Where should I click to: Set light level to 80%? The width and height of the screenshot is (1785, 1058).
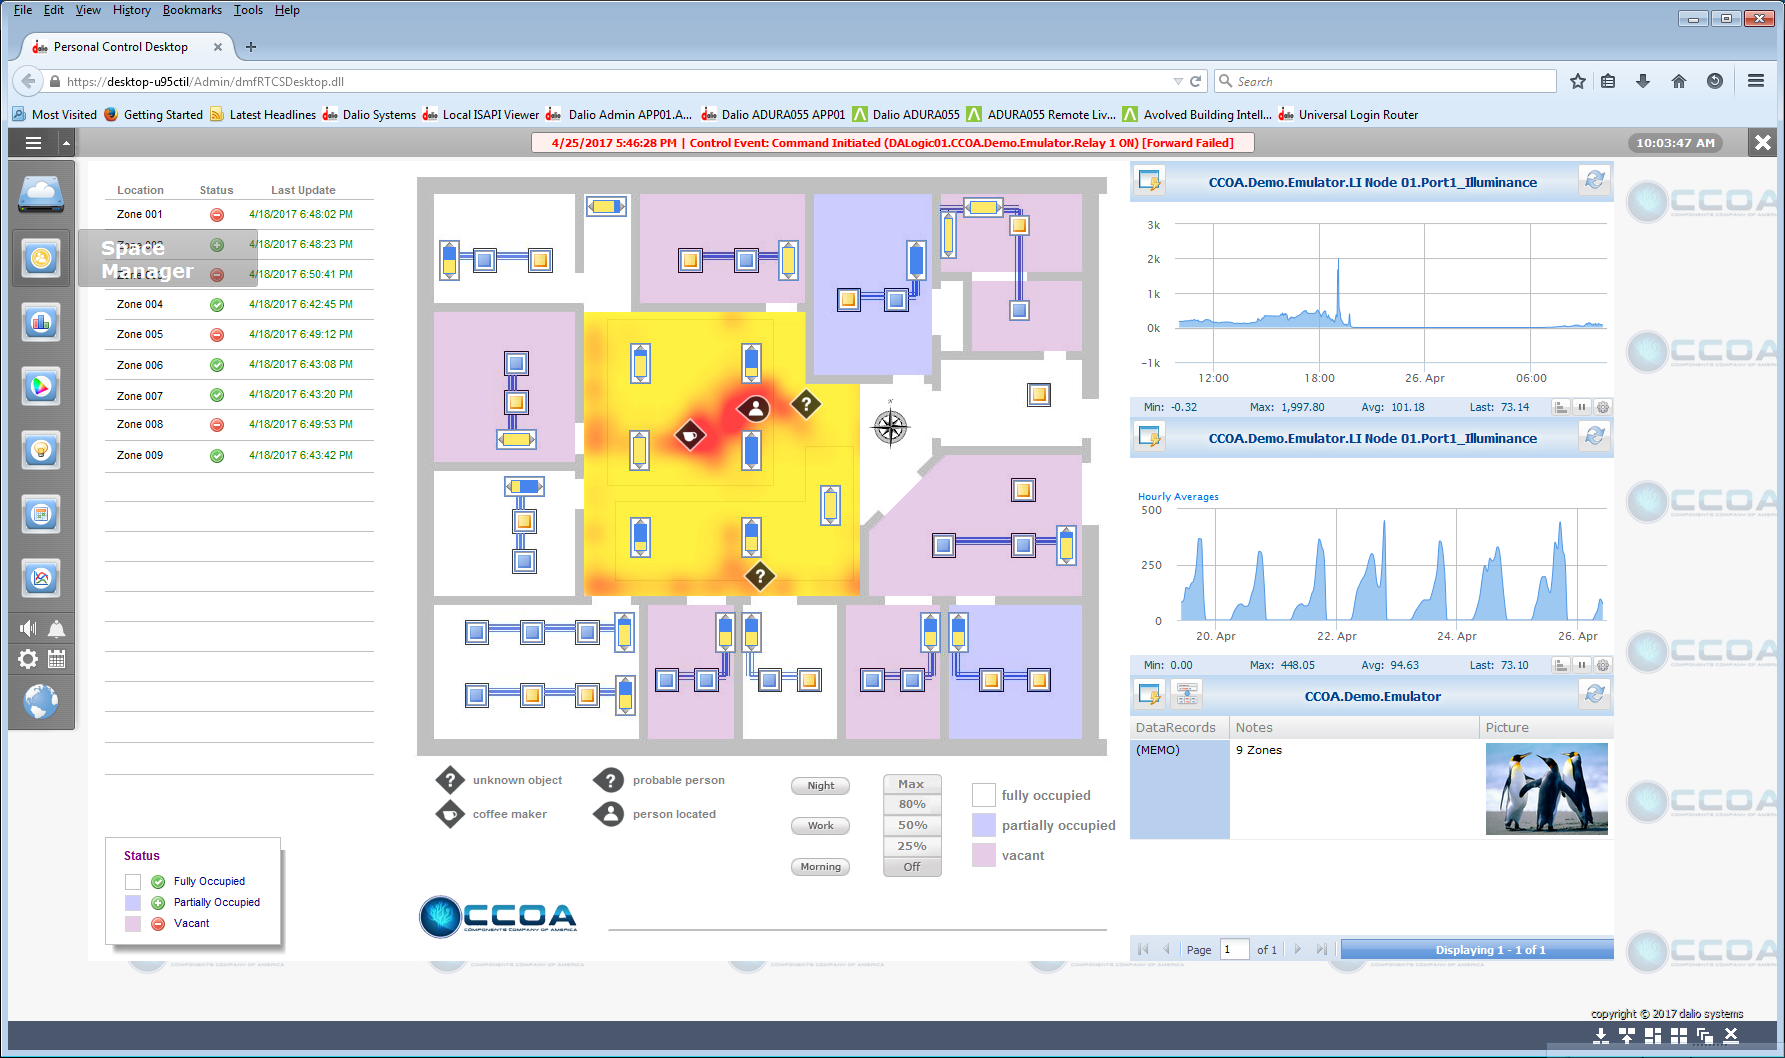(x=912, y=804)
